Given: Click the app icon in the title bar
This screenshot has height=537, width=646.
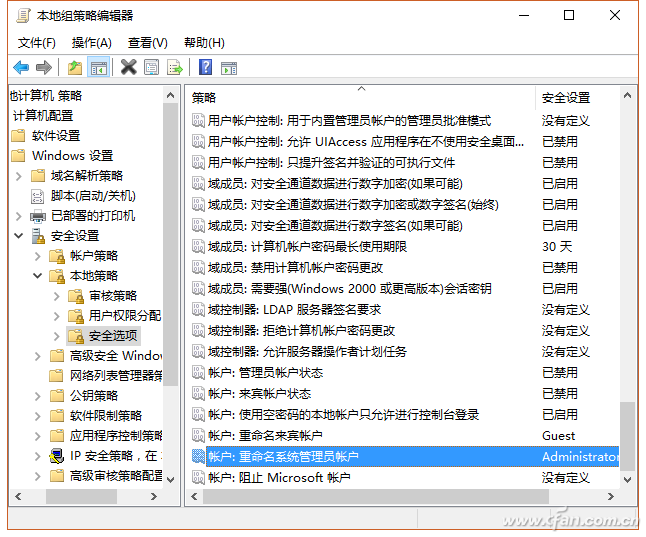Looking at the screenshot, I should [x=23, y=16].
